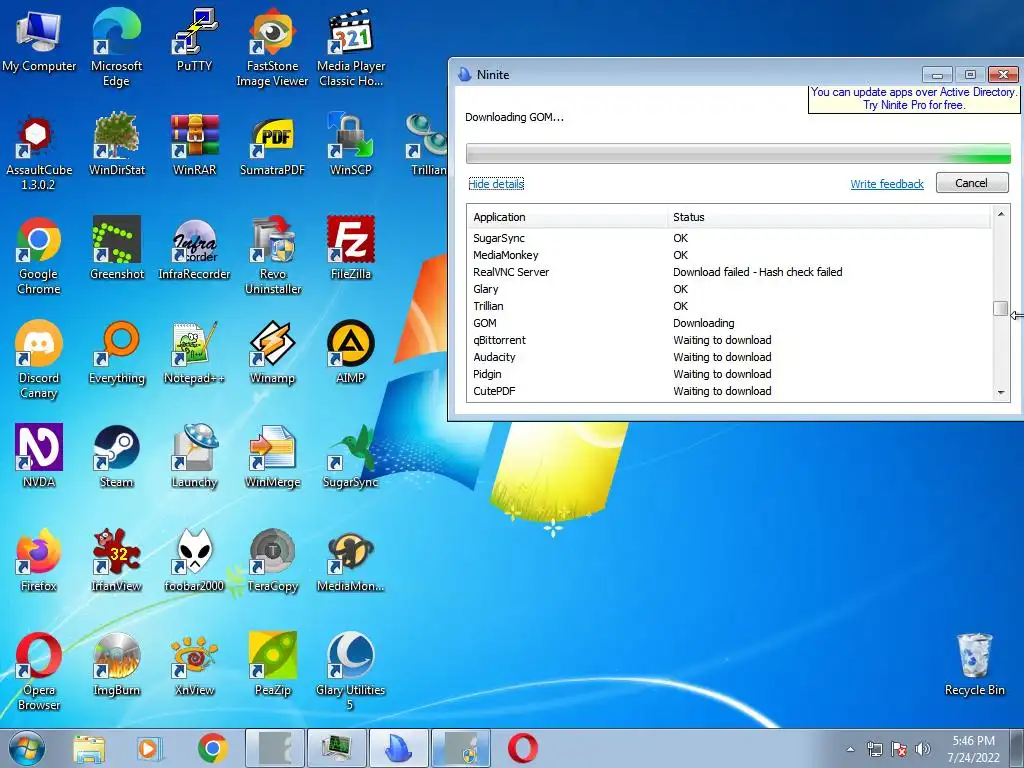The width and height of the screenshot is (1024, 768).
Task: Collapse the list via Hide details link
Action: tap(496, 184)
